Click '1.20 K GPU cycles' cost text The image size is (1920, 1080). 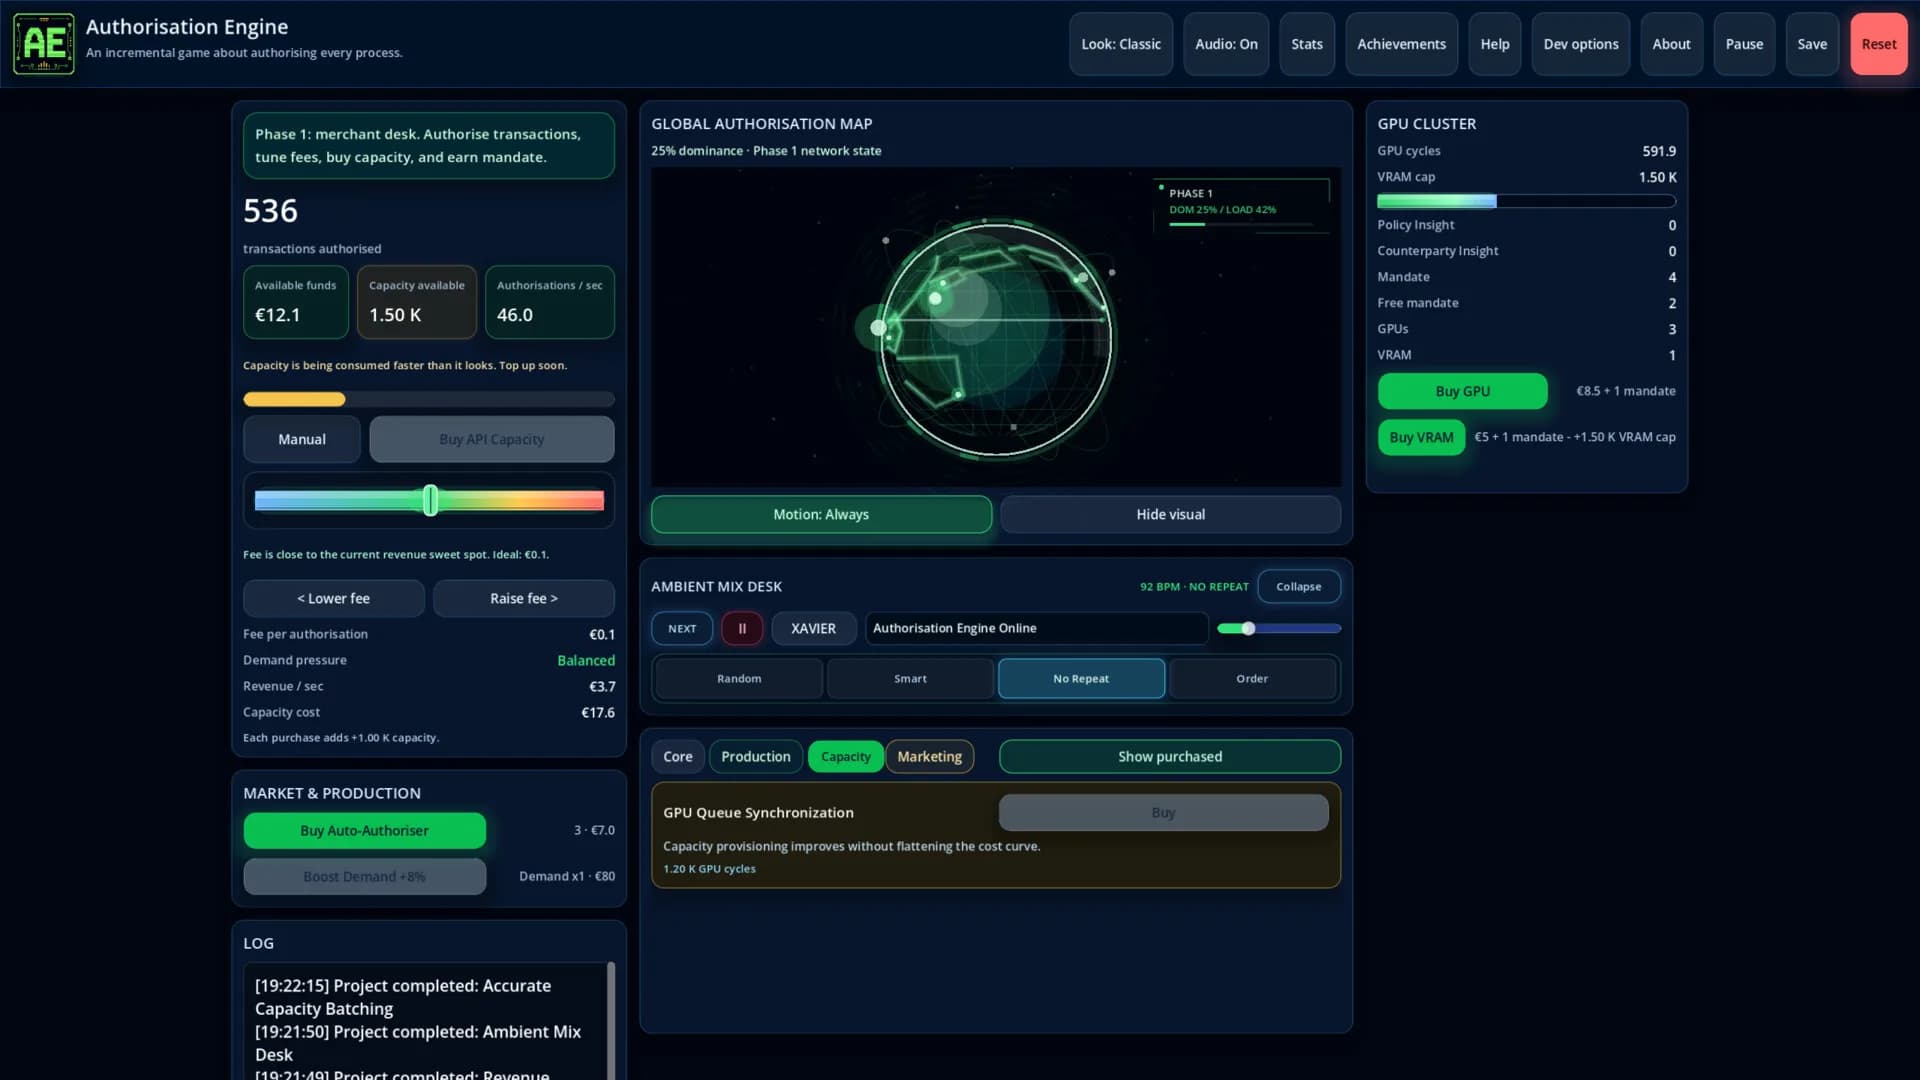pos(709,868)
